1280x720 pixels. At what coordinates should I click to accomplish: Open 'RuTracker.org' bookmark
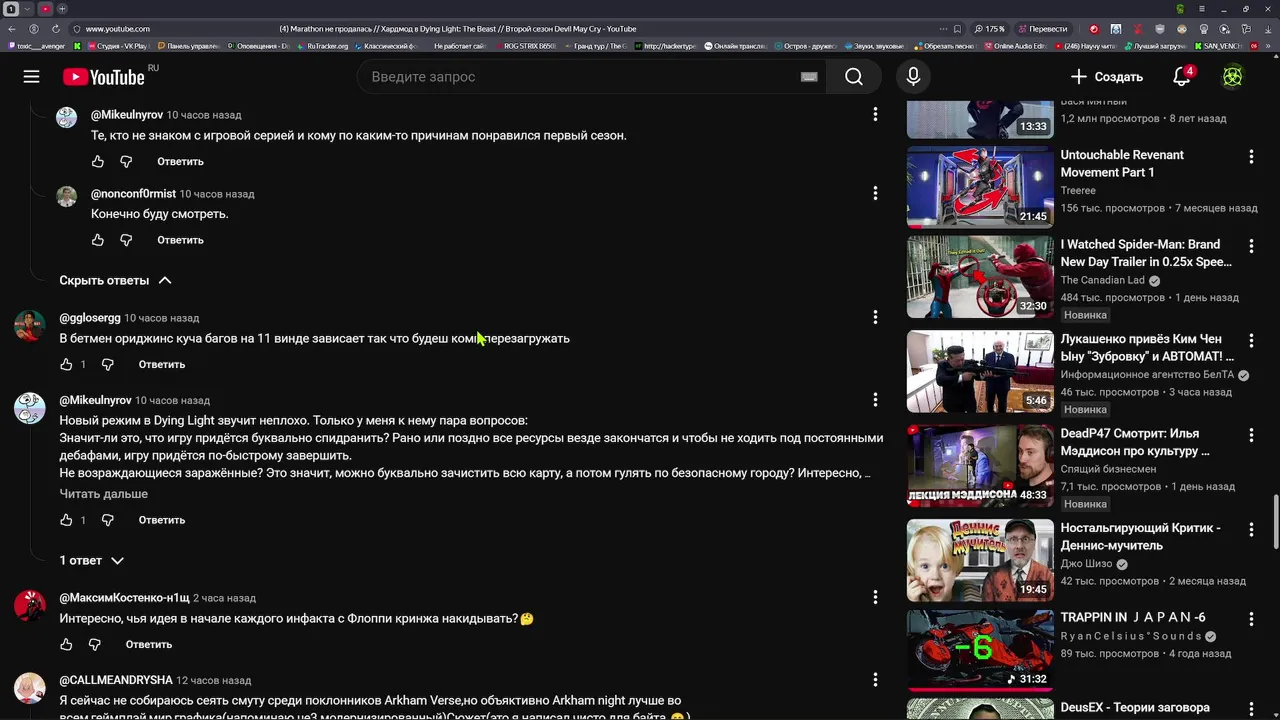(x=322, y=46)
